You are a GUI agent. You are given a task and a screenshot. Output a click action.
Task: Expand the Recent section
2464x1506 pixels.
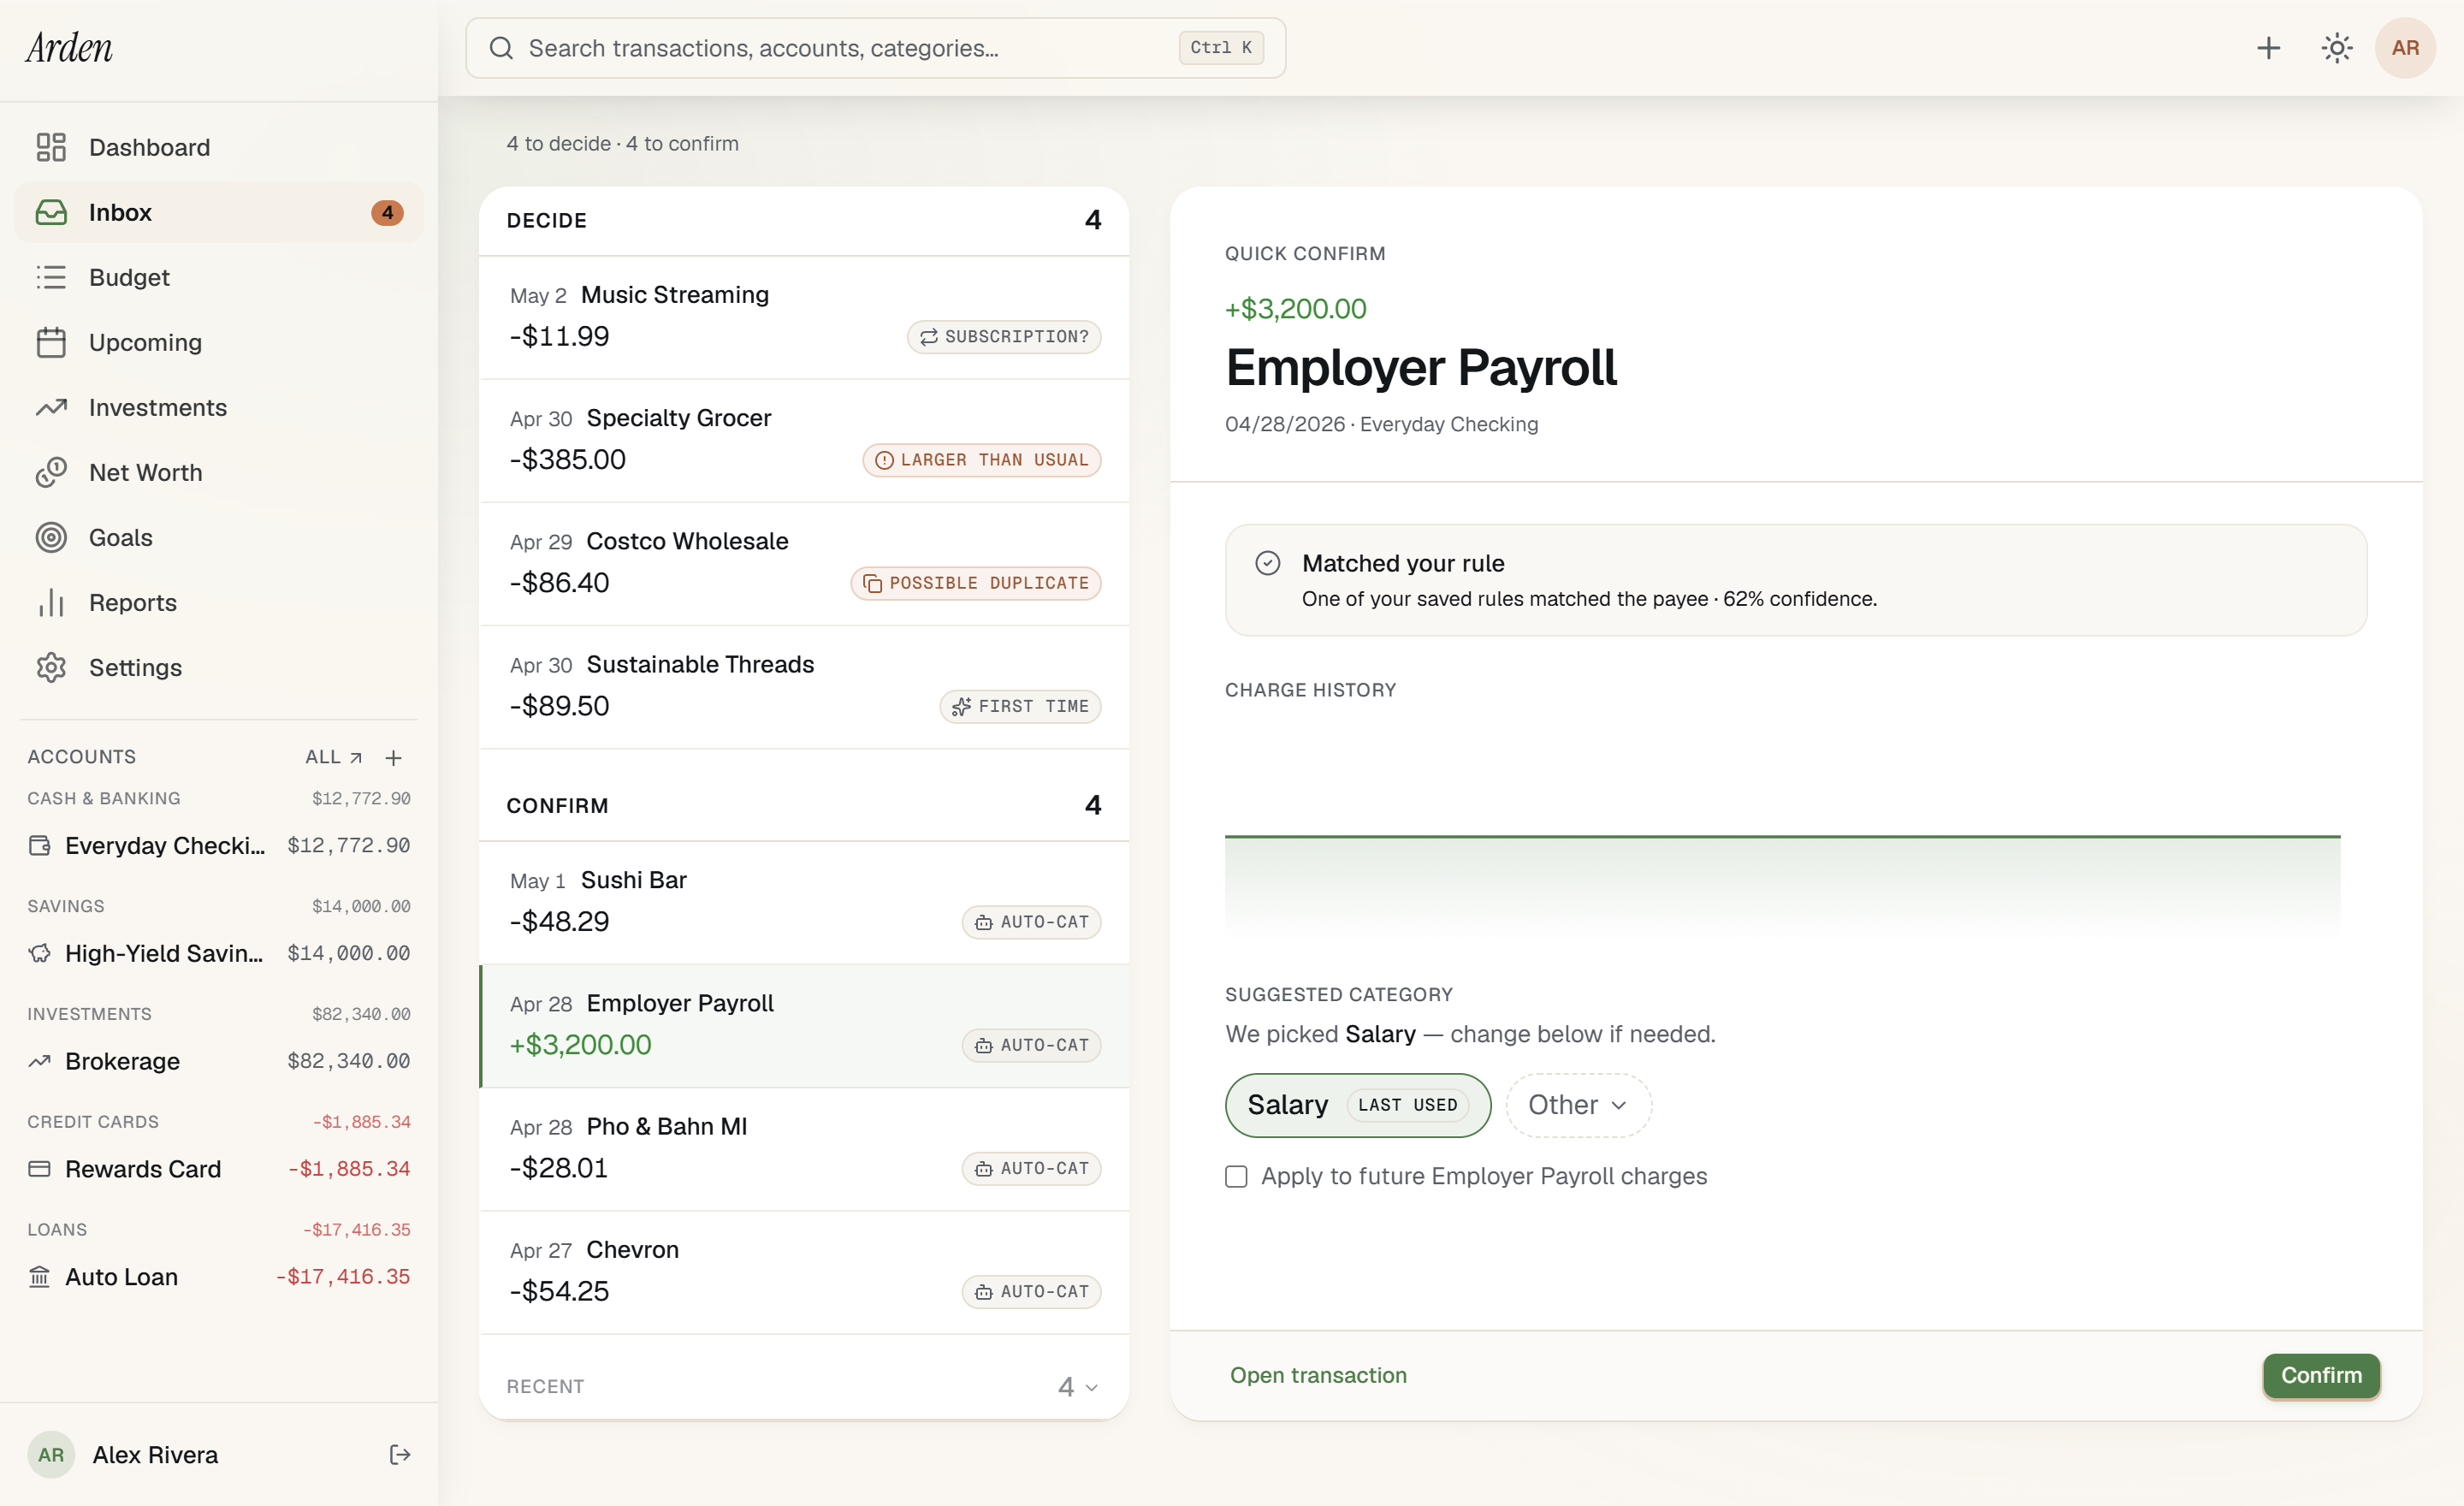(804, 1386)
